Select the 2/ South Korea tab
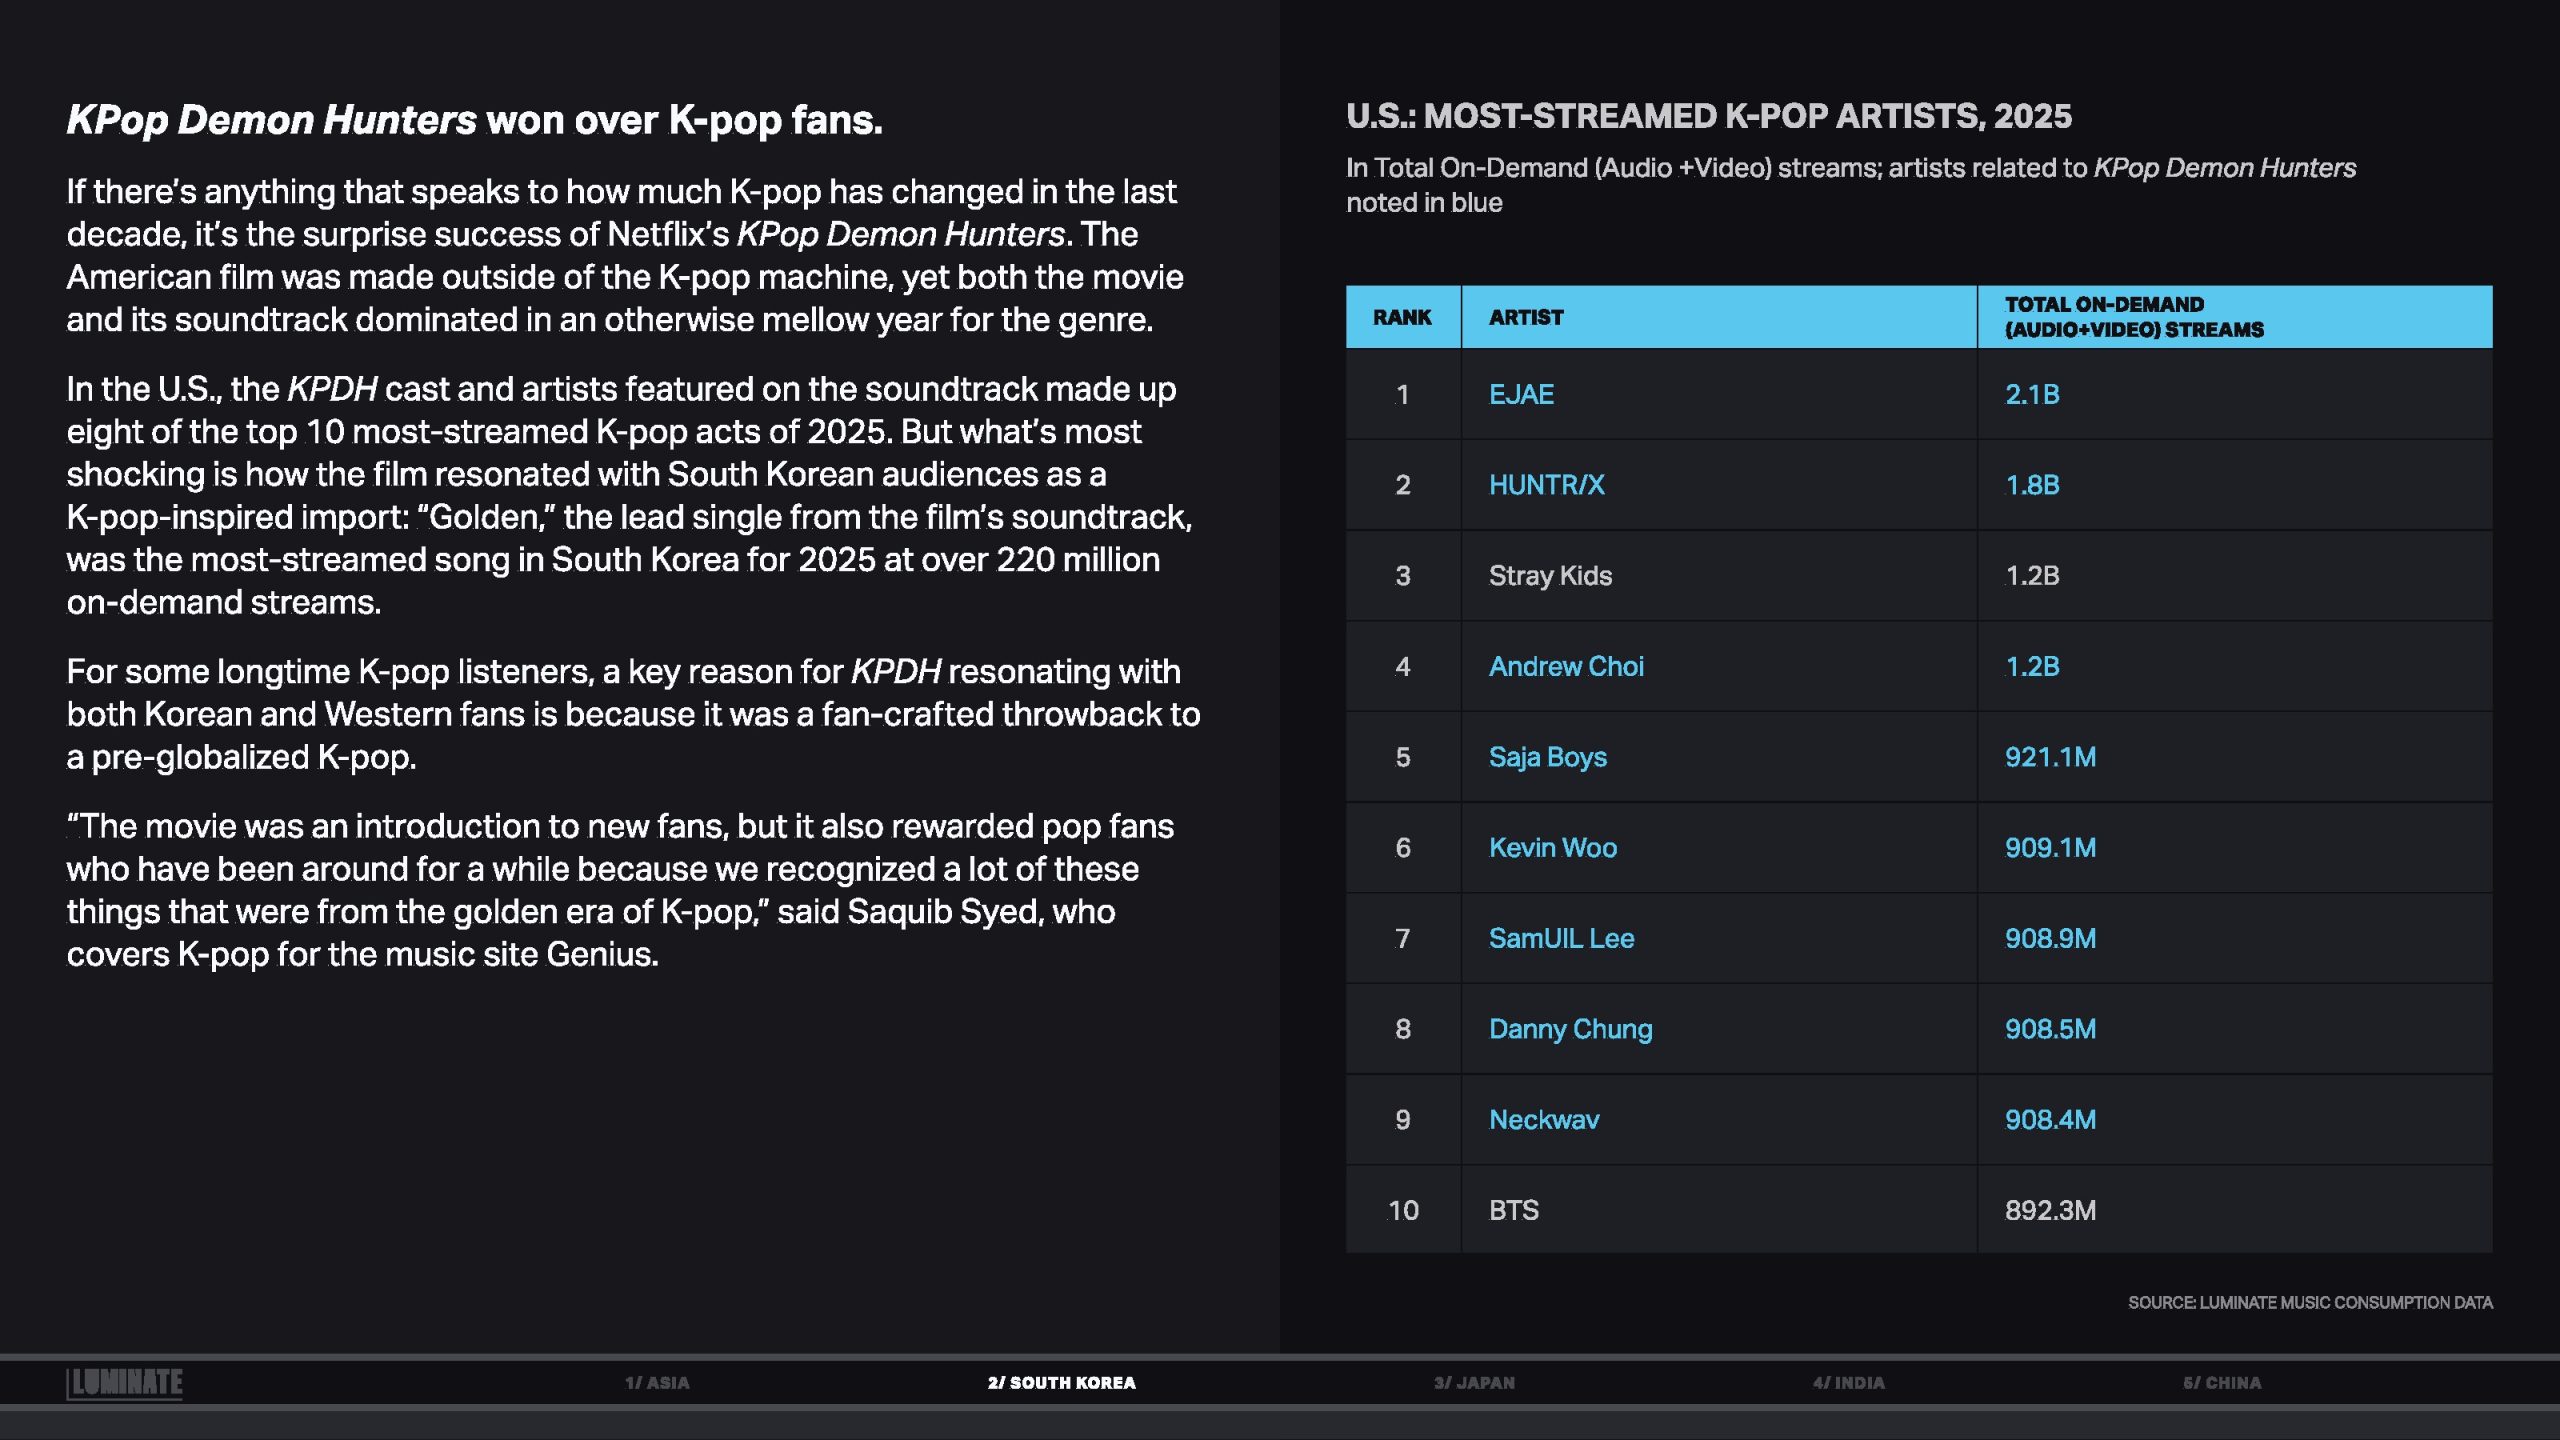 point(1061,1383)
